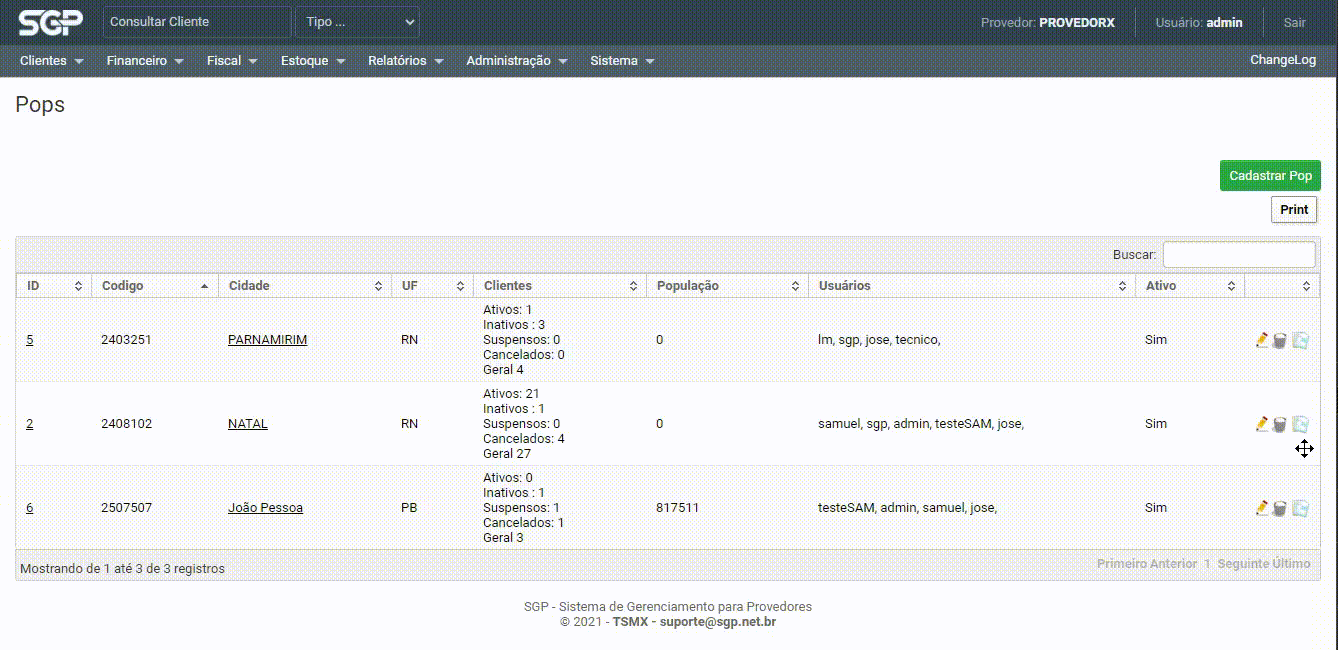Click the TSMX footer link
Screen dimensions: 1338x650
[x=630, y=622]
